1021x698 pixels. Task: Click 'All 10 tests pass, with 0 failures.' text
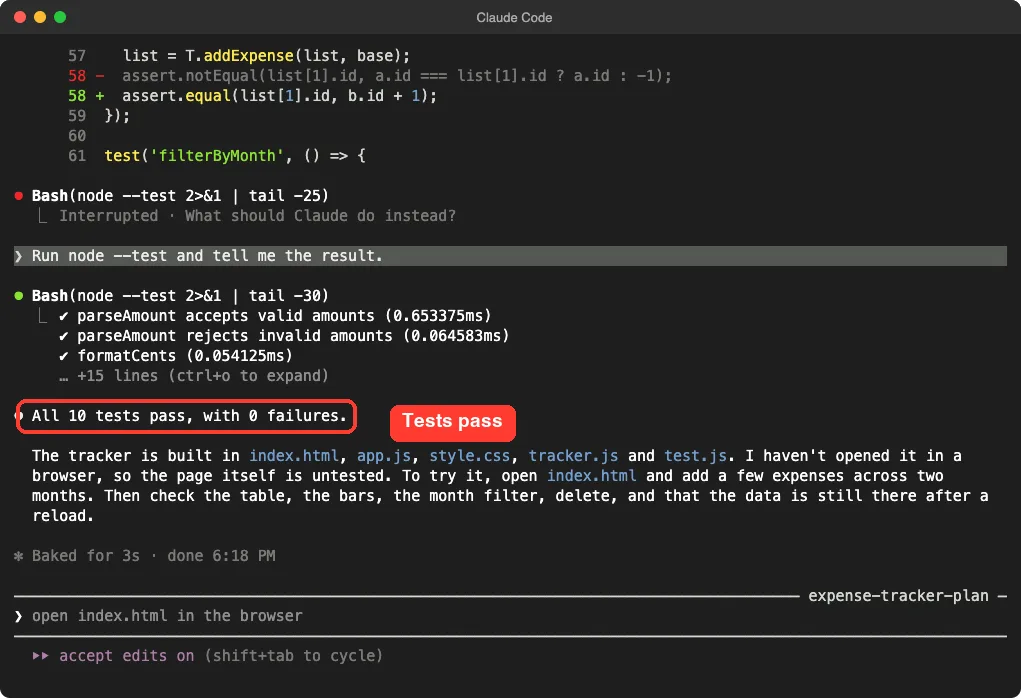tap(189, 416)
